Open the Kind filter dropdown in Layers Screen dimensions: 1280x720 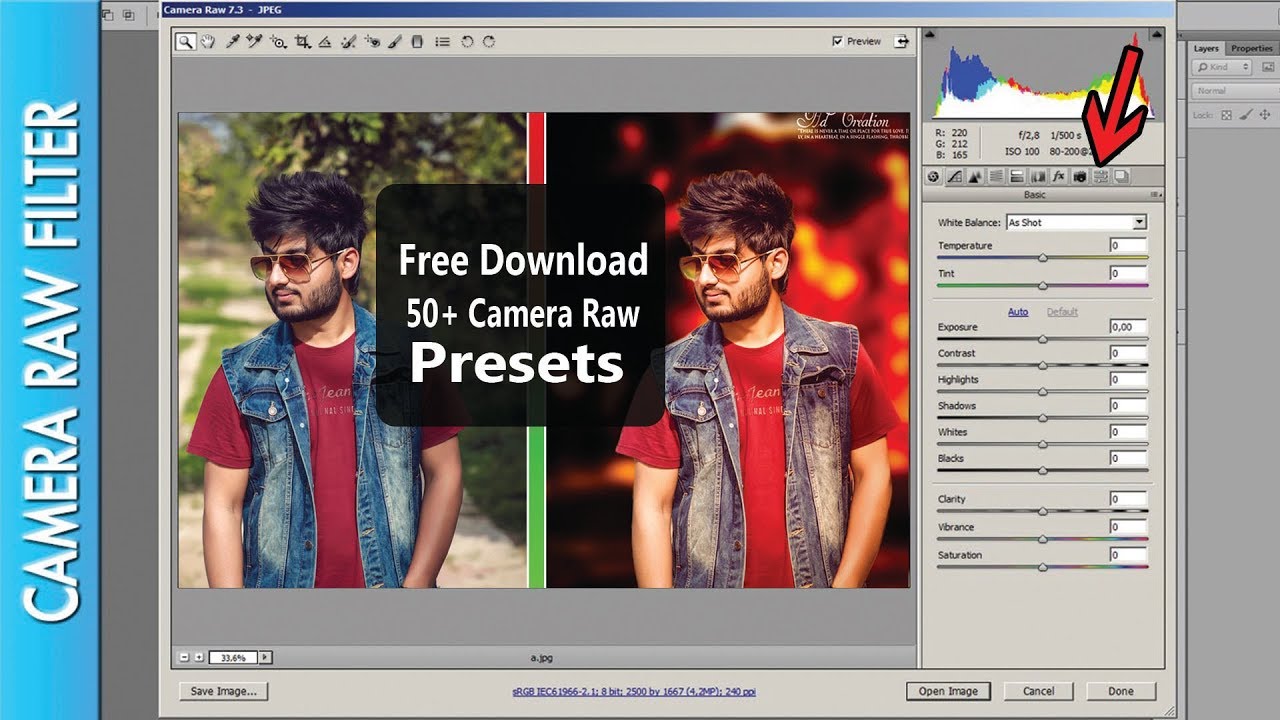pos(1221,67)
